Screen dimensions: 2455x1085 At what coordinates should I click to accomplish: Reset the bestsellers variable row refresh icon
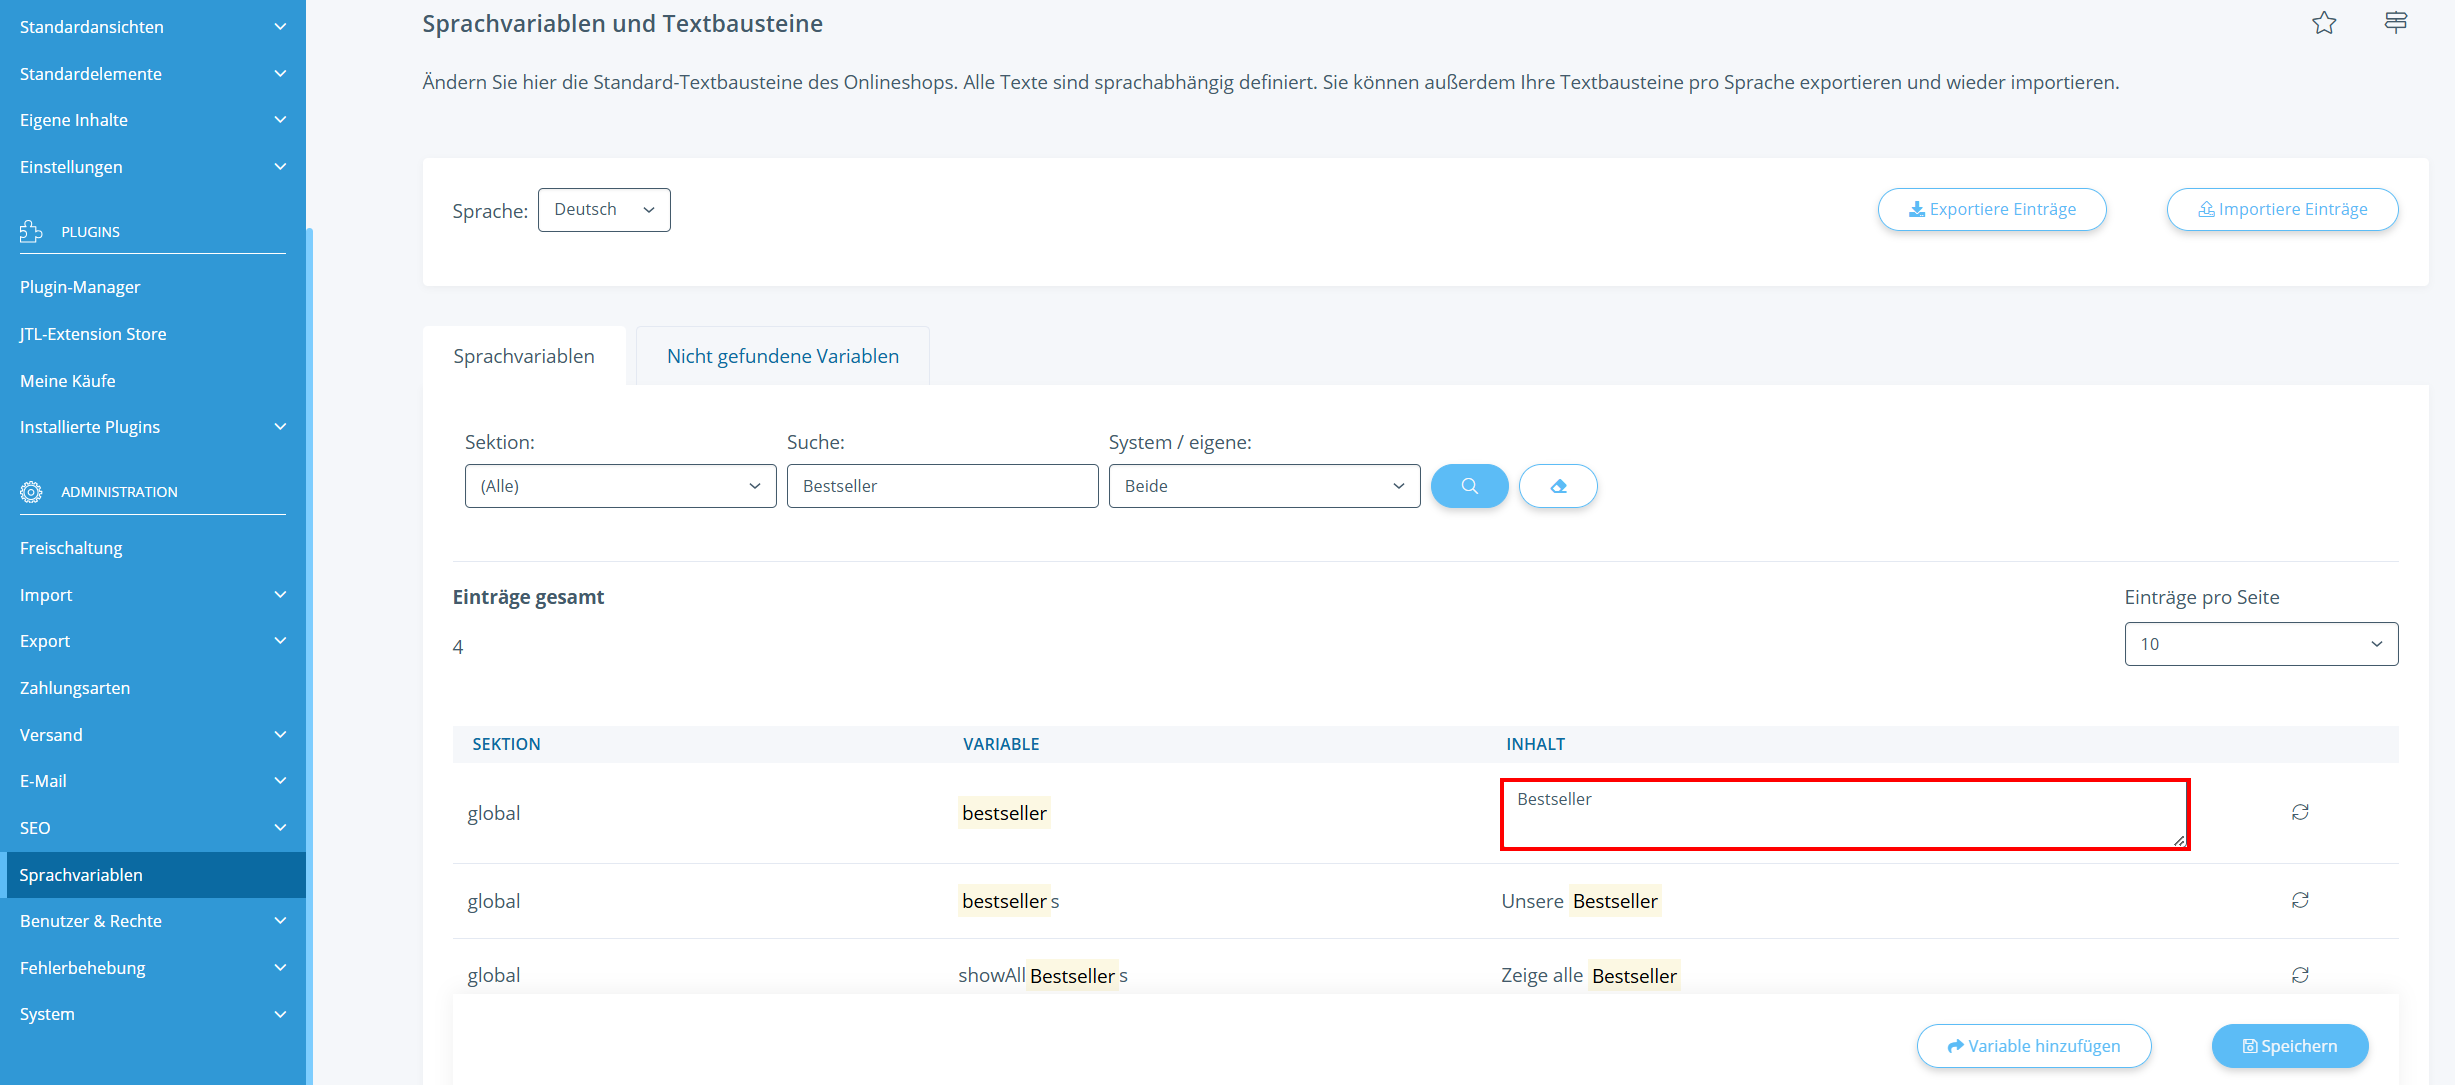coord(2299,900)
